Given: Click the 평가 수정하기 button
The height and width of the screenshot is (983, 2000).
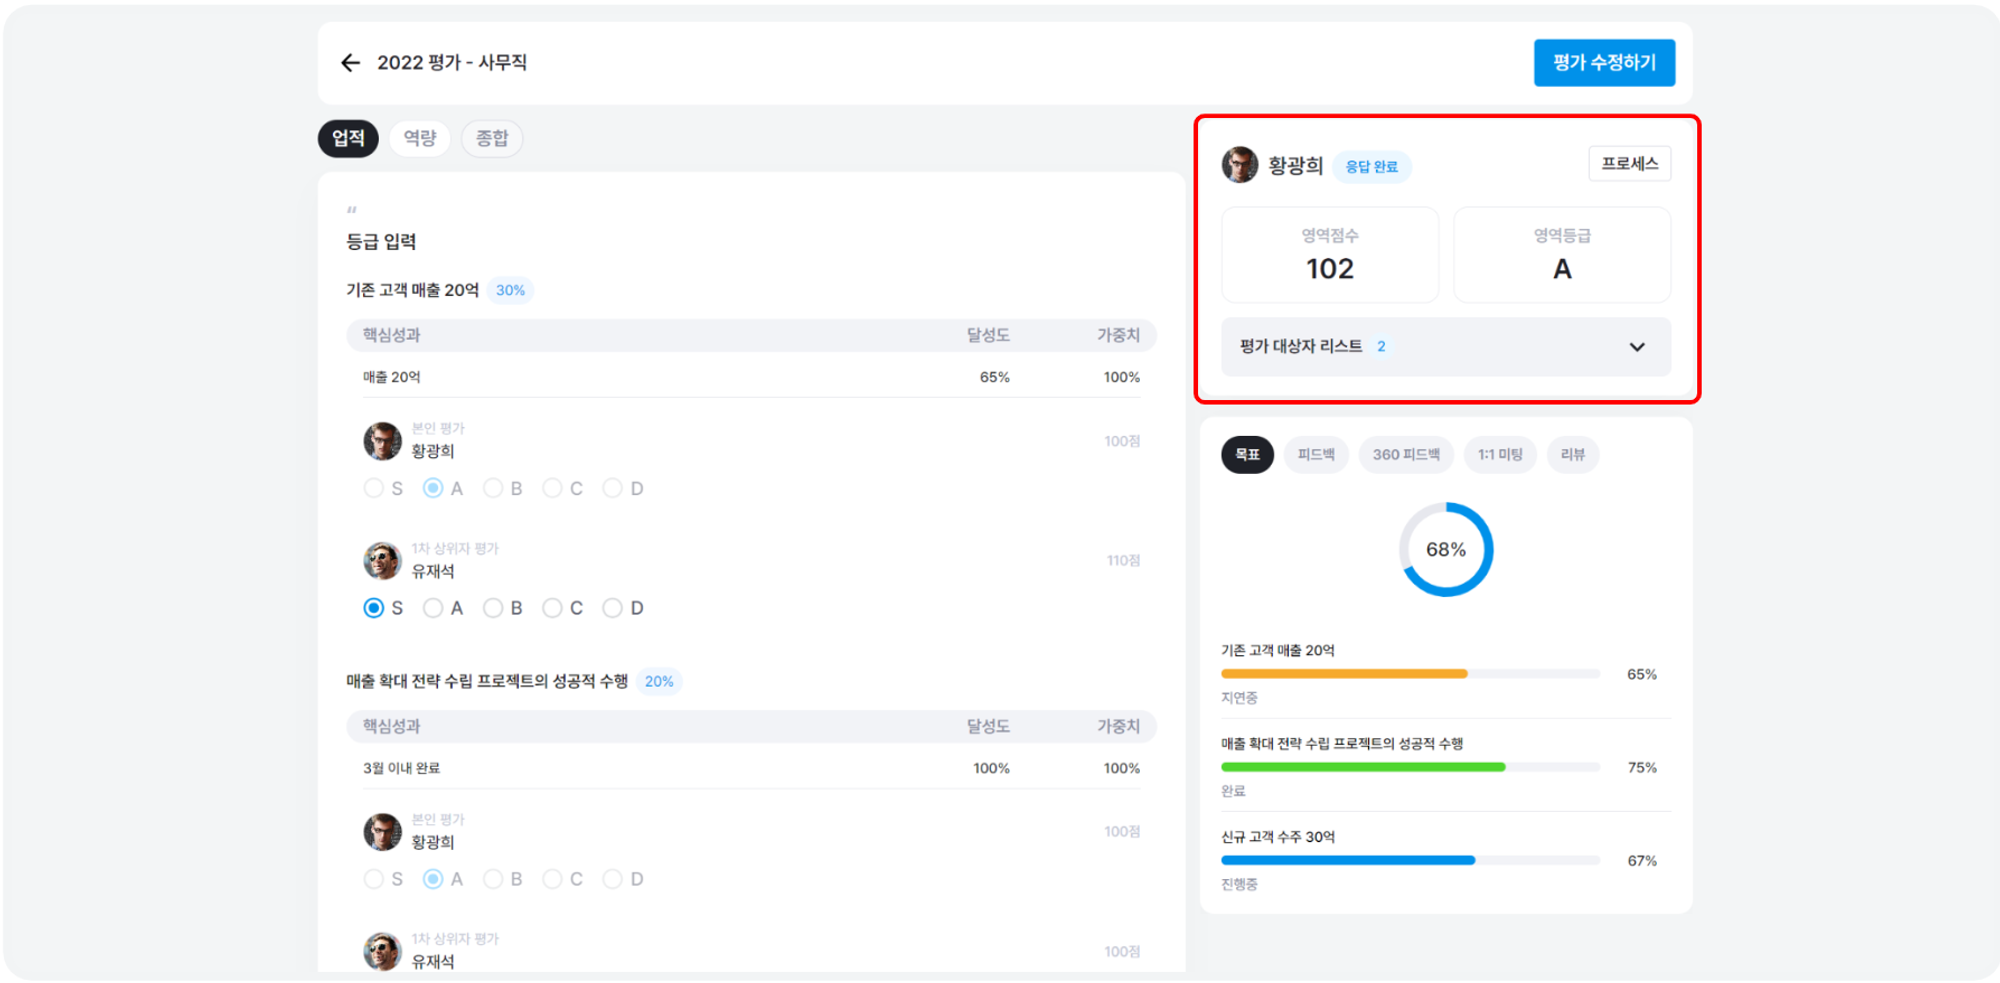Looking at the screenshot, I should (1604, 63).
